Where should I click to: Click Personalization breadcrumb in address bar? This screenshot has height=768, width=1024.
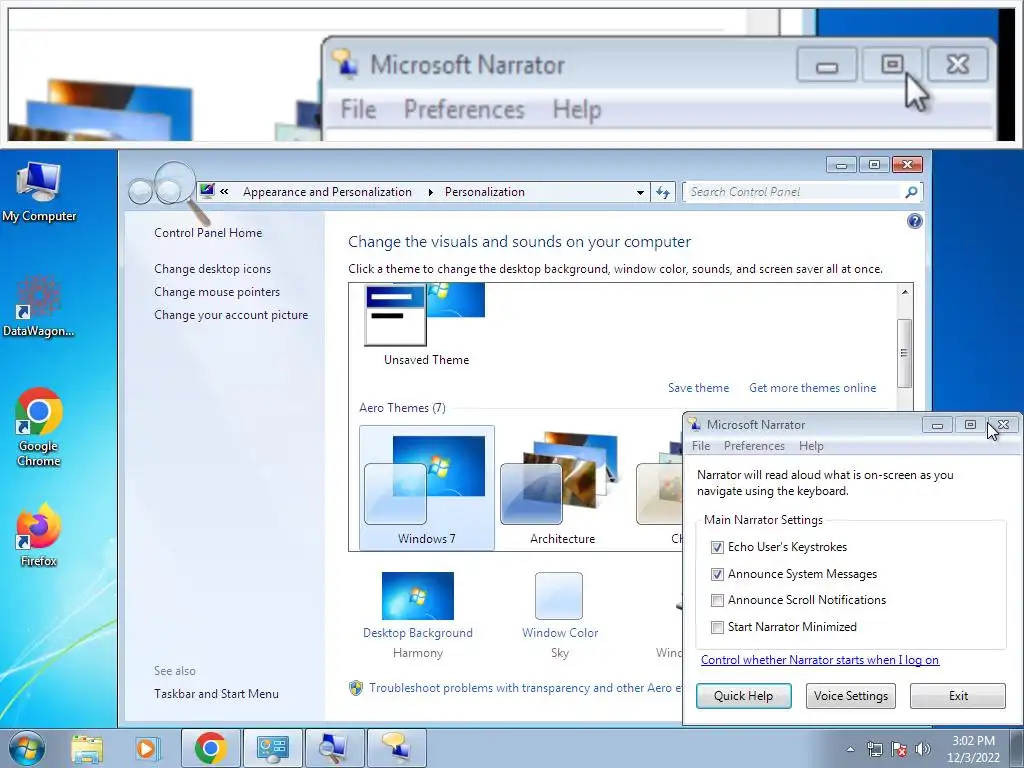pos(485,192)
